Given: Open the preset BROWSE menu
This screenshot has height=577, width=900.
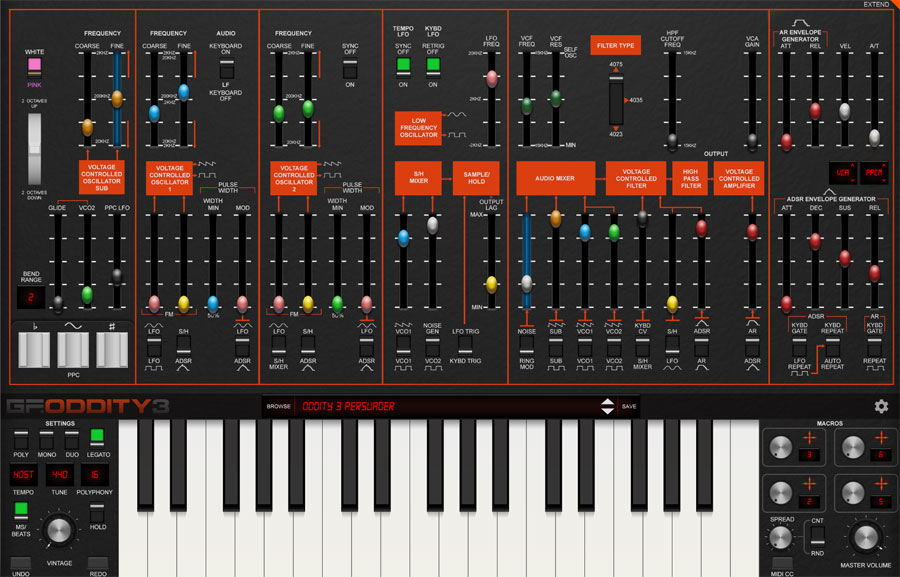Looking at the screenshot, I should click(280, 408).
